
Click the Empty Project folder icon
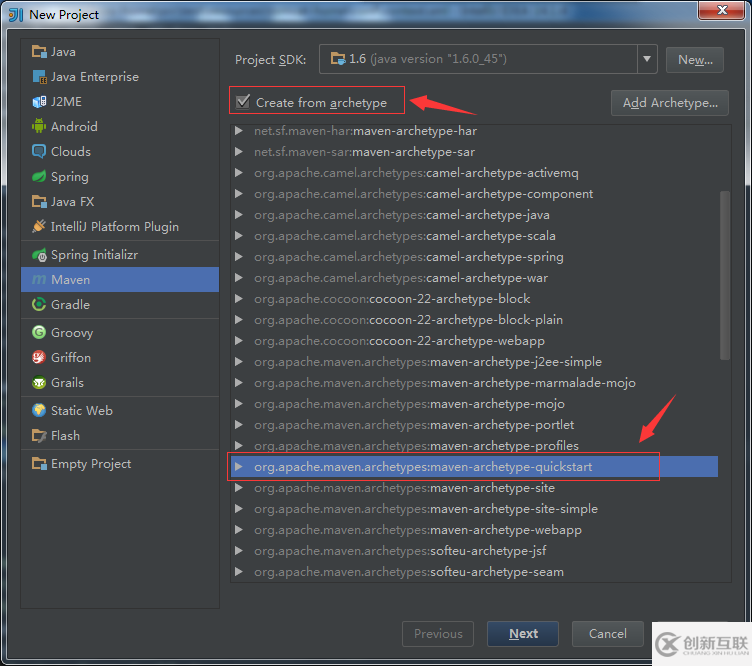(38, 464)
